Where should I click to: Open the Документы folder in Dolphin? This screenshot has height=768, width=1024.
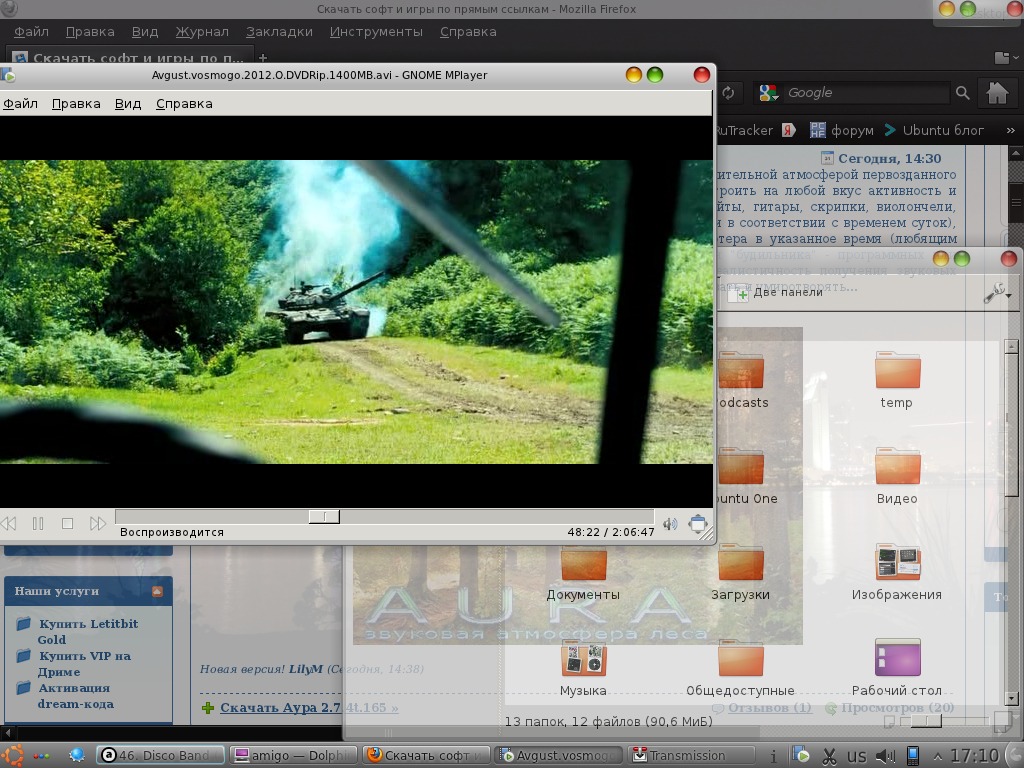tap(583, 572)
